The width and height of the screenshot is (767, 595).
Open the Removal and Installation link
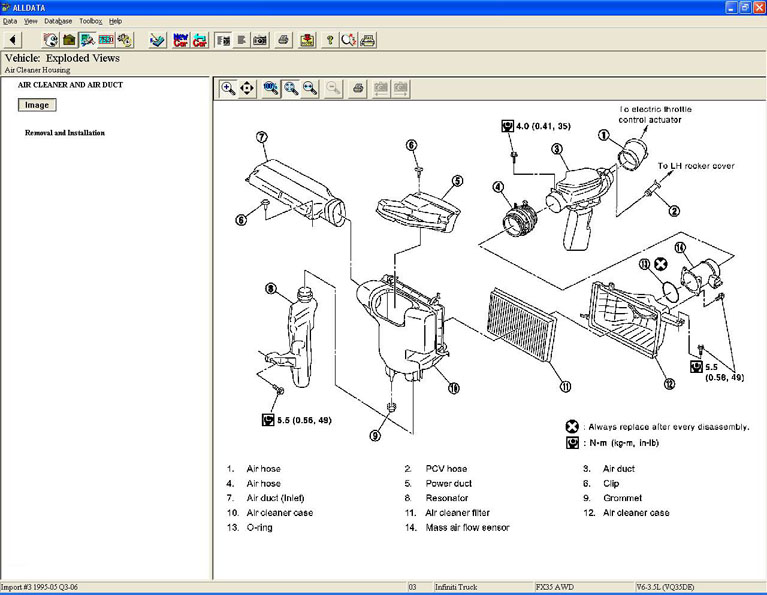[x=65, y=133]
